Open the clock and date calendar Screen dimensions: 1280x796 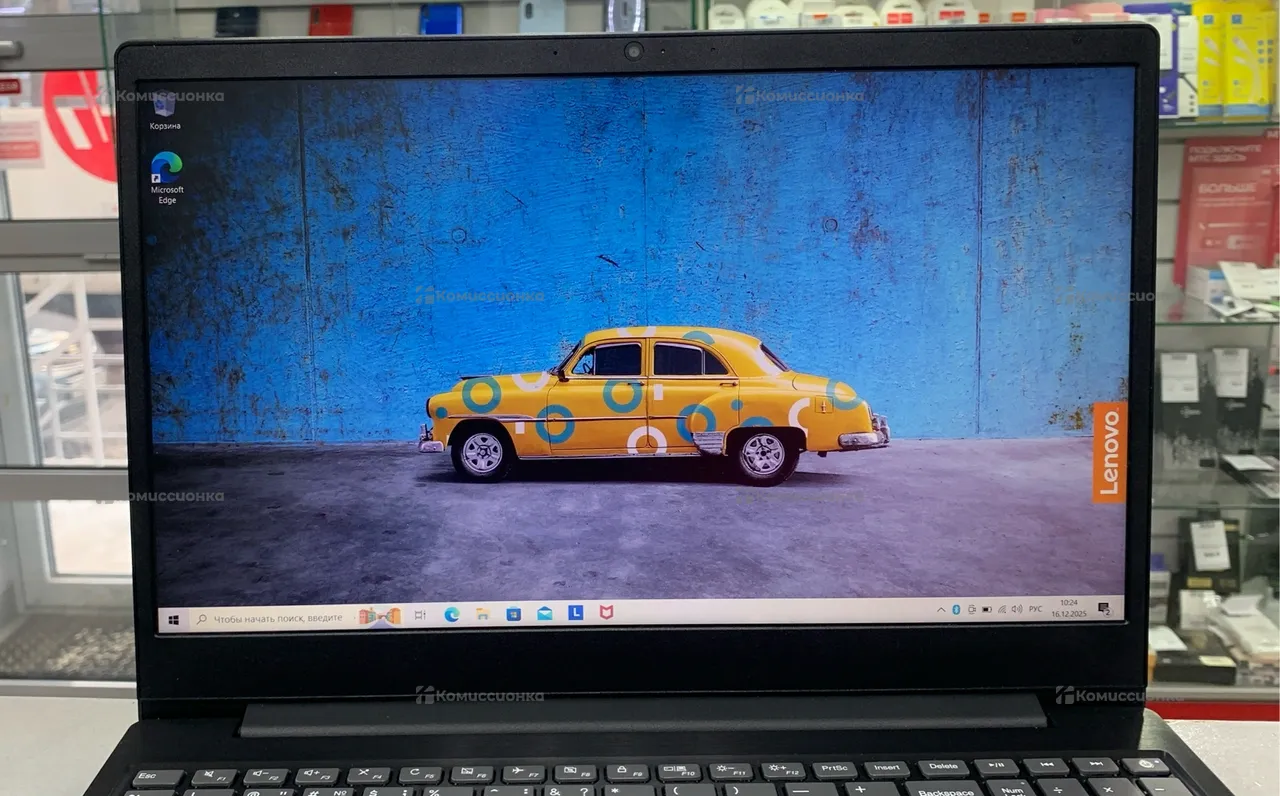click(x=1068, y=608)
